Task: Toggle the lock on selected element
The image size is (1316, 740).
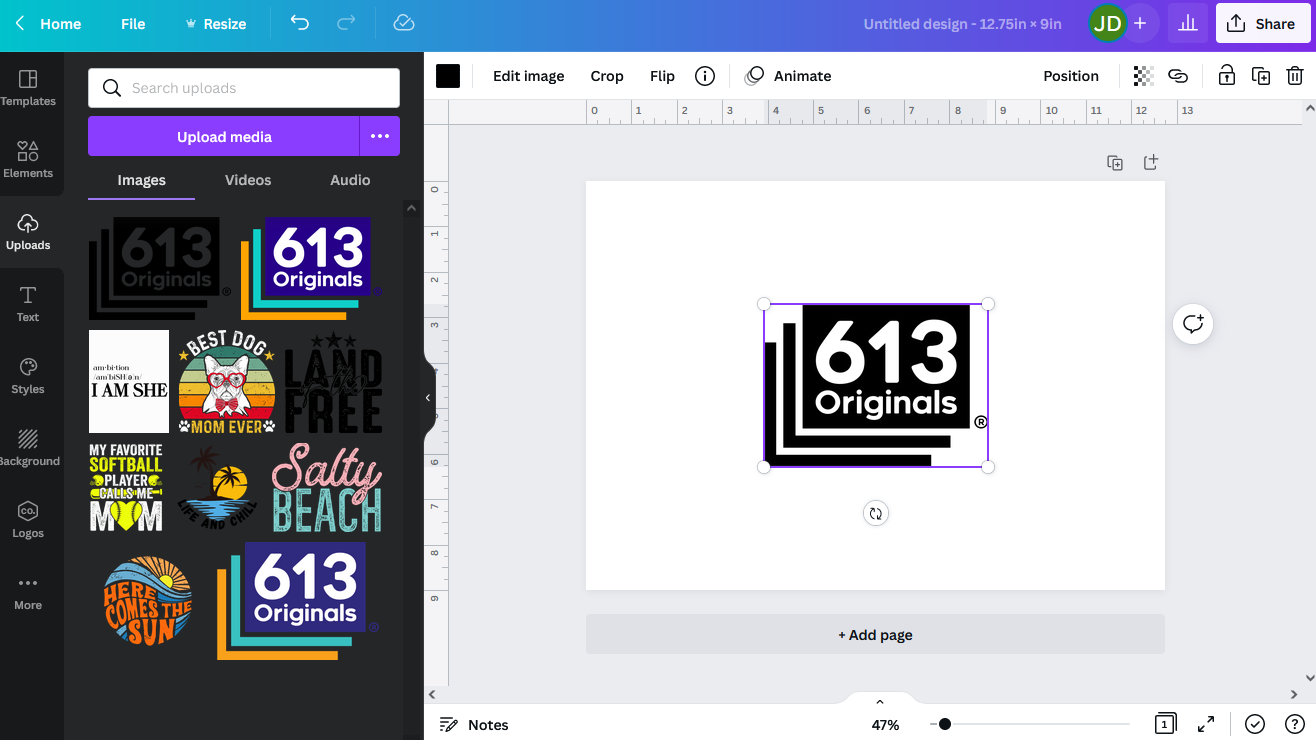Action: coord(1226,76)
